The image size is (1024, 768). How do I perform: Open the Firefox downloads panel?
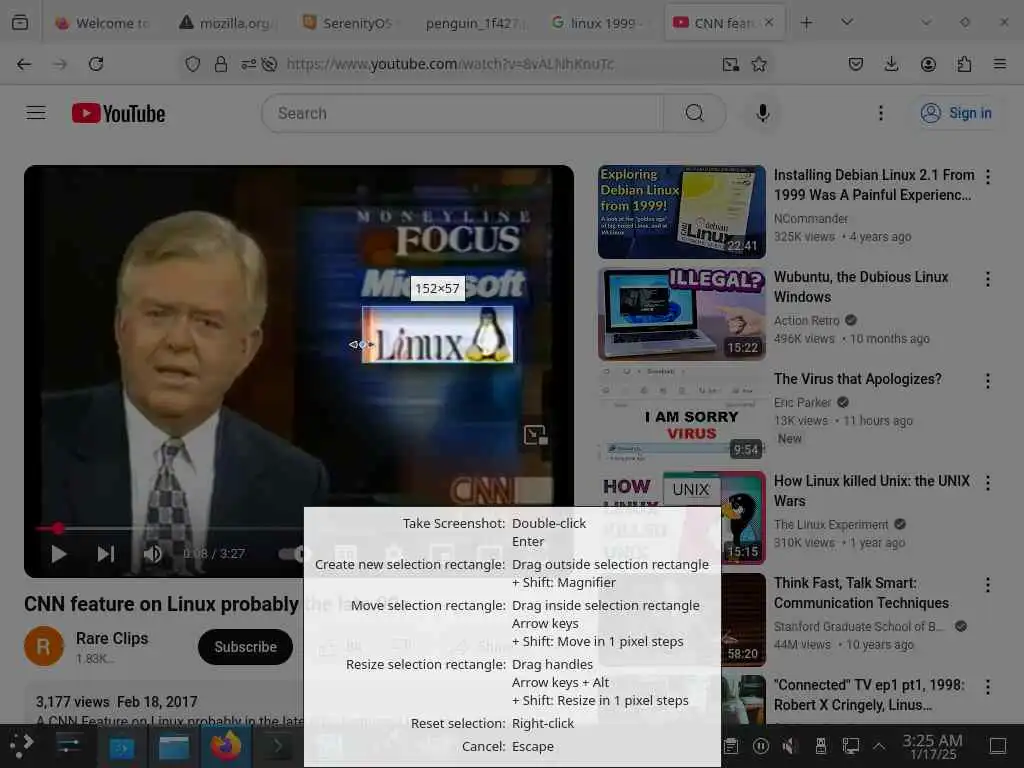891,64
